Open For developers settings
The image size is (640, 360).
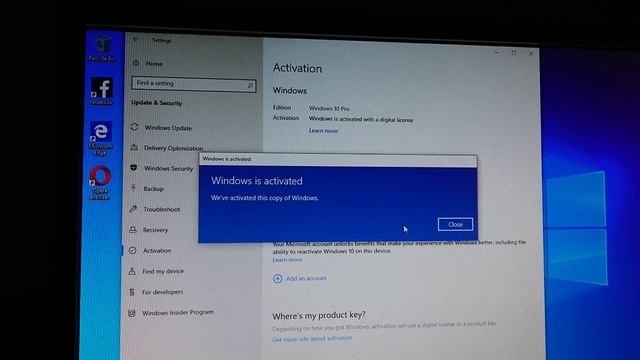(162, 292)
